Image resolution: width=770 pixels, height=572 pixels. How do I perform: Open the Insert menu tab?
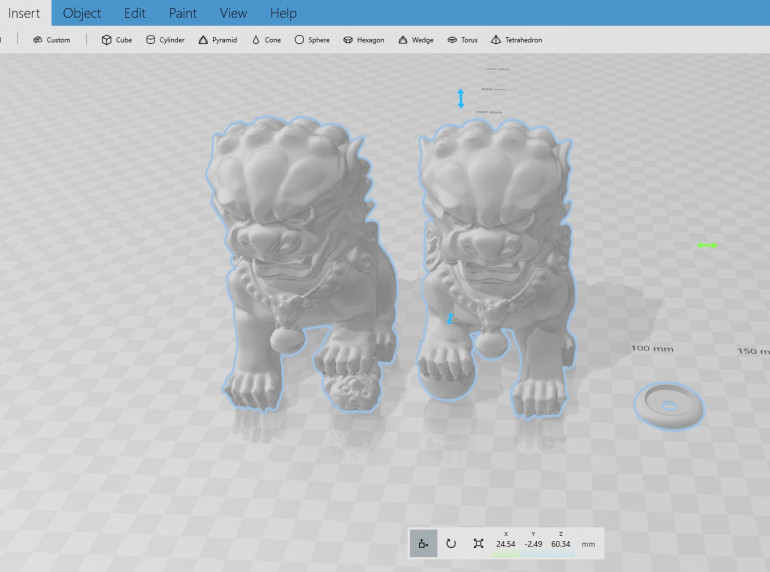click(x=24, y=13)
